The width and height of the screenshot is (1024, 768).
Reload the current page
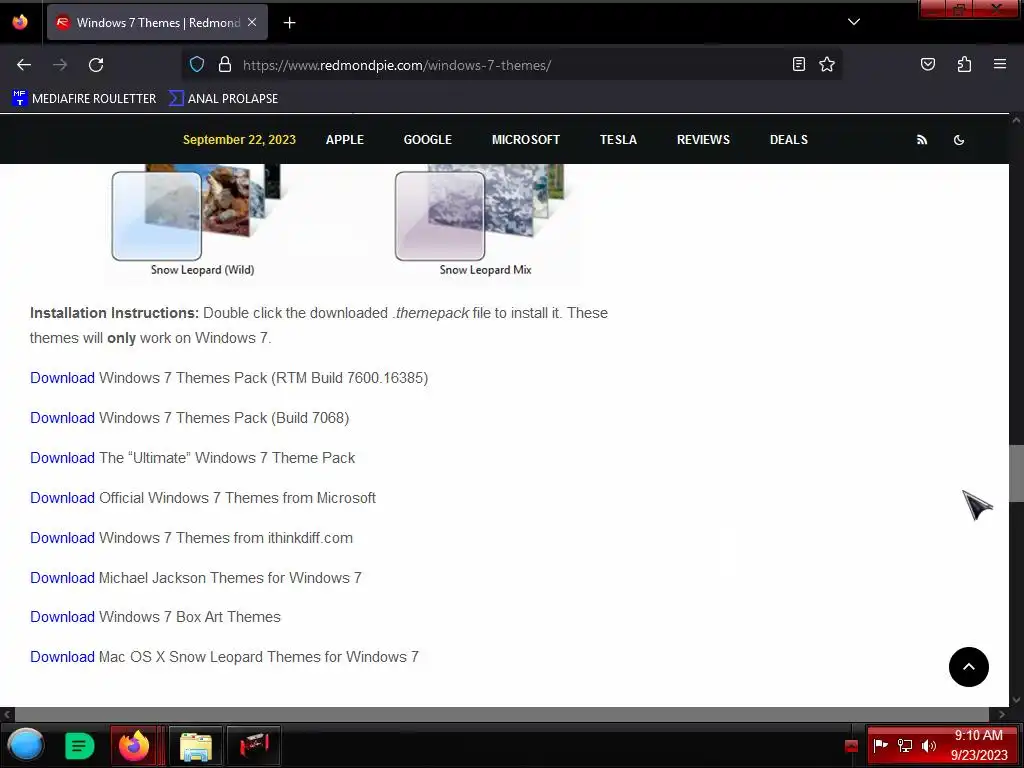96,65
